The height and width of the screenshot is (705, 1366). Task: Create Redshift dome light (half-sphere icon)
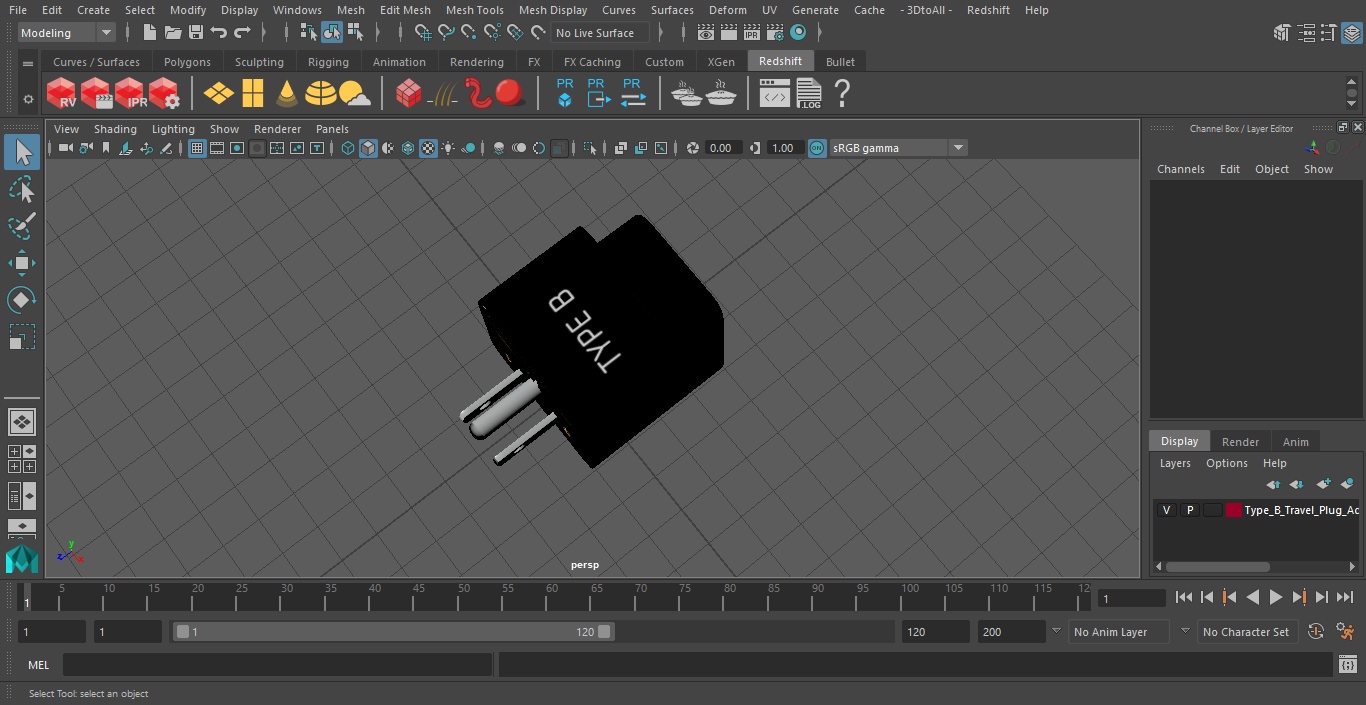click(321, 93)
